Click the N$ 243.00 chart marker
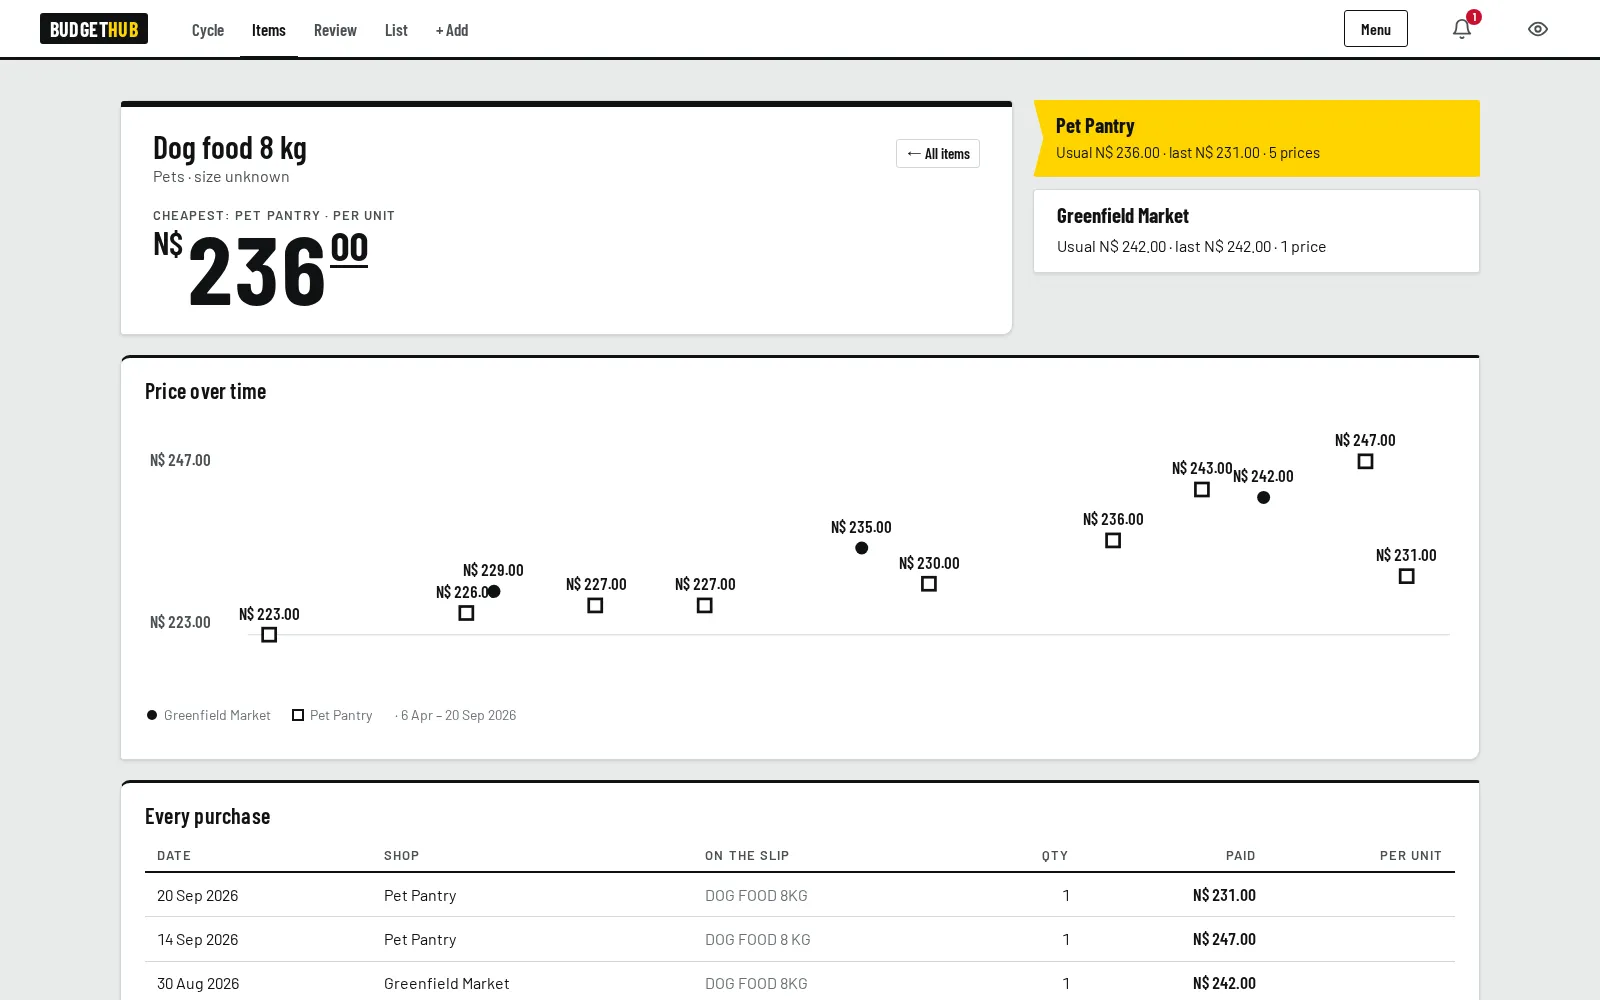Viewport: 1600px width, 1000px height. point(1202,489)
